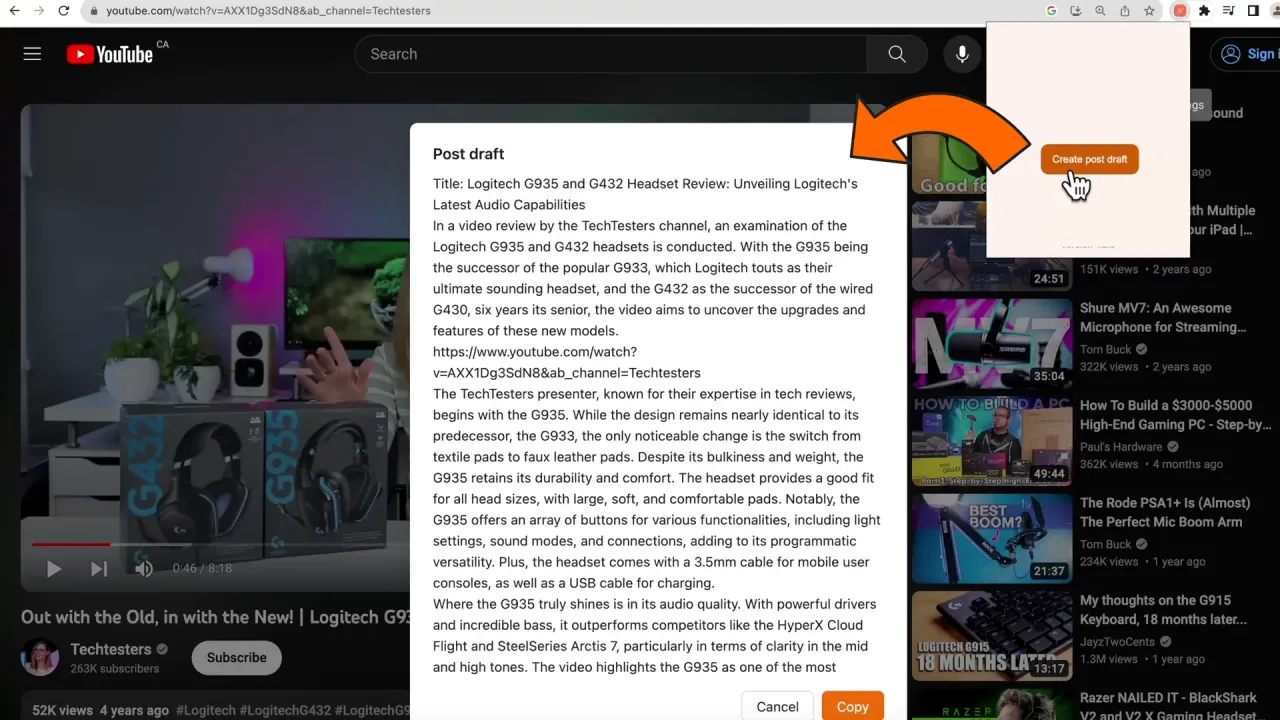Click the '362K views • 4 months ago' text
The image size is (1280, 720).
1151,464
